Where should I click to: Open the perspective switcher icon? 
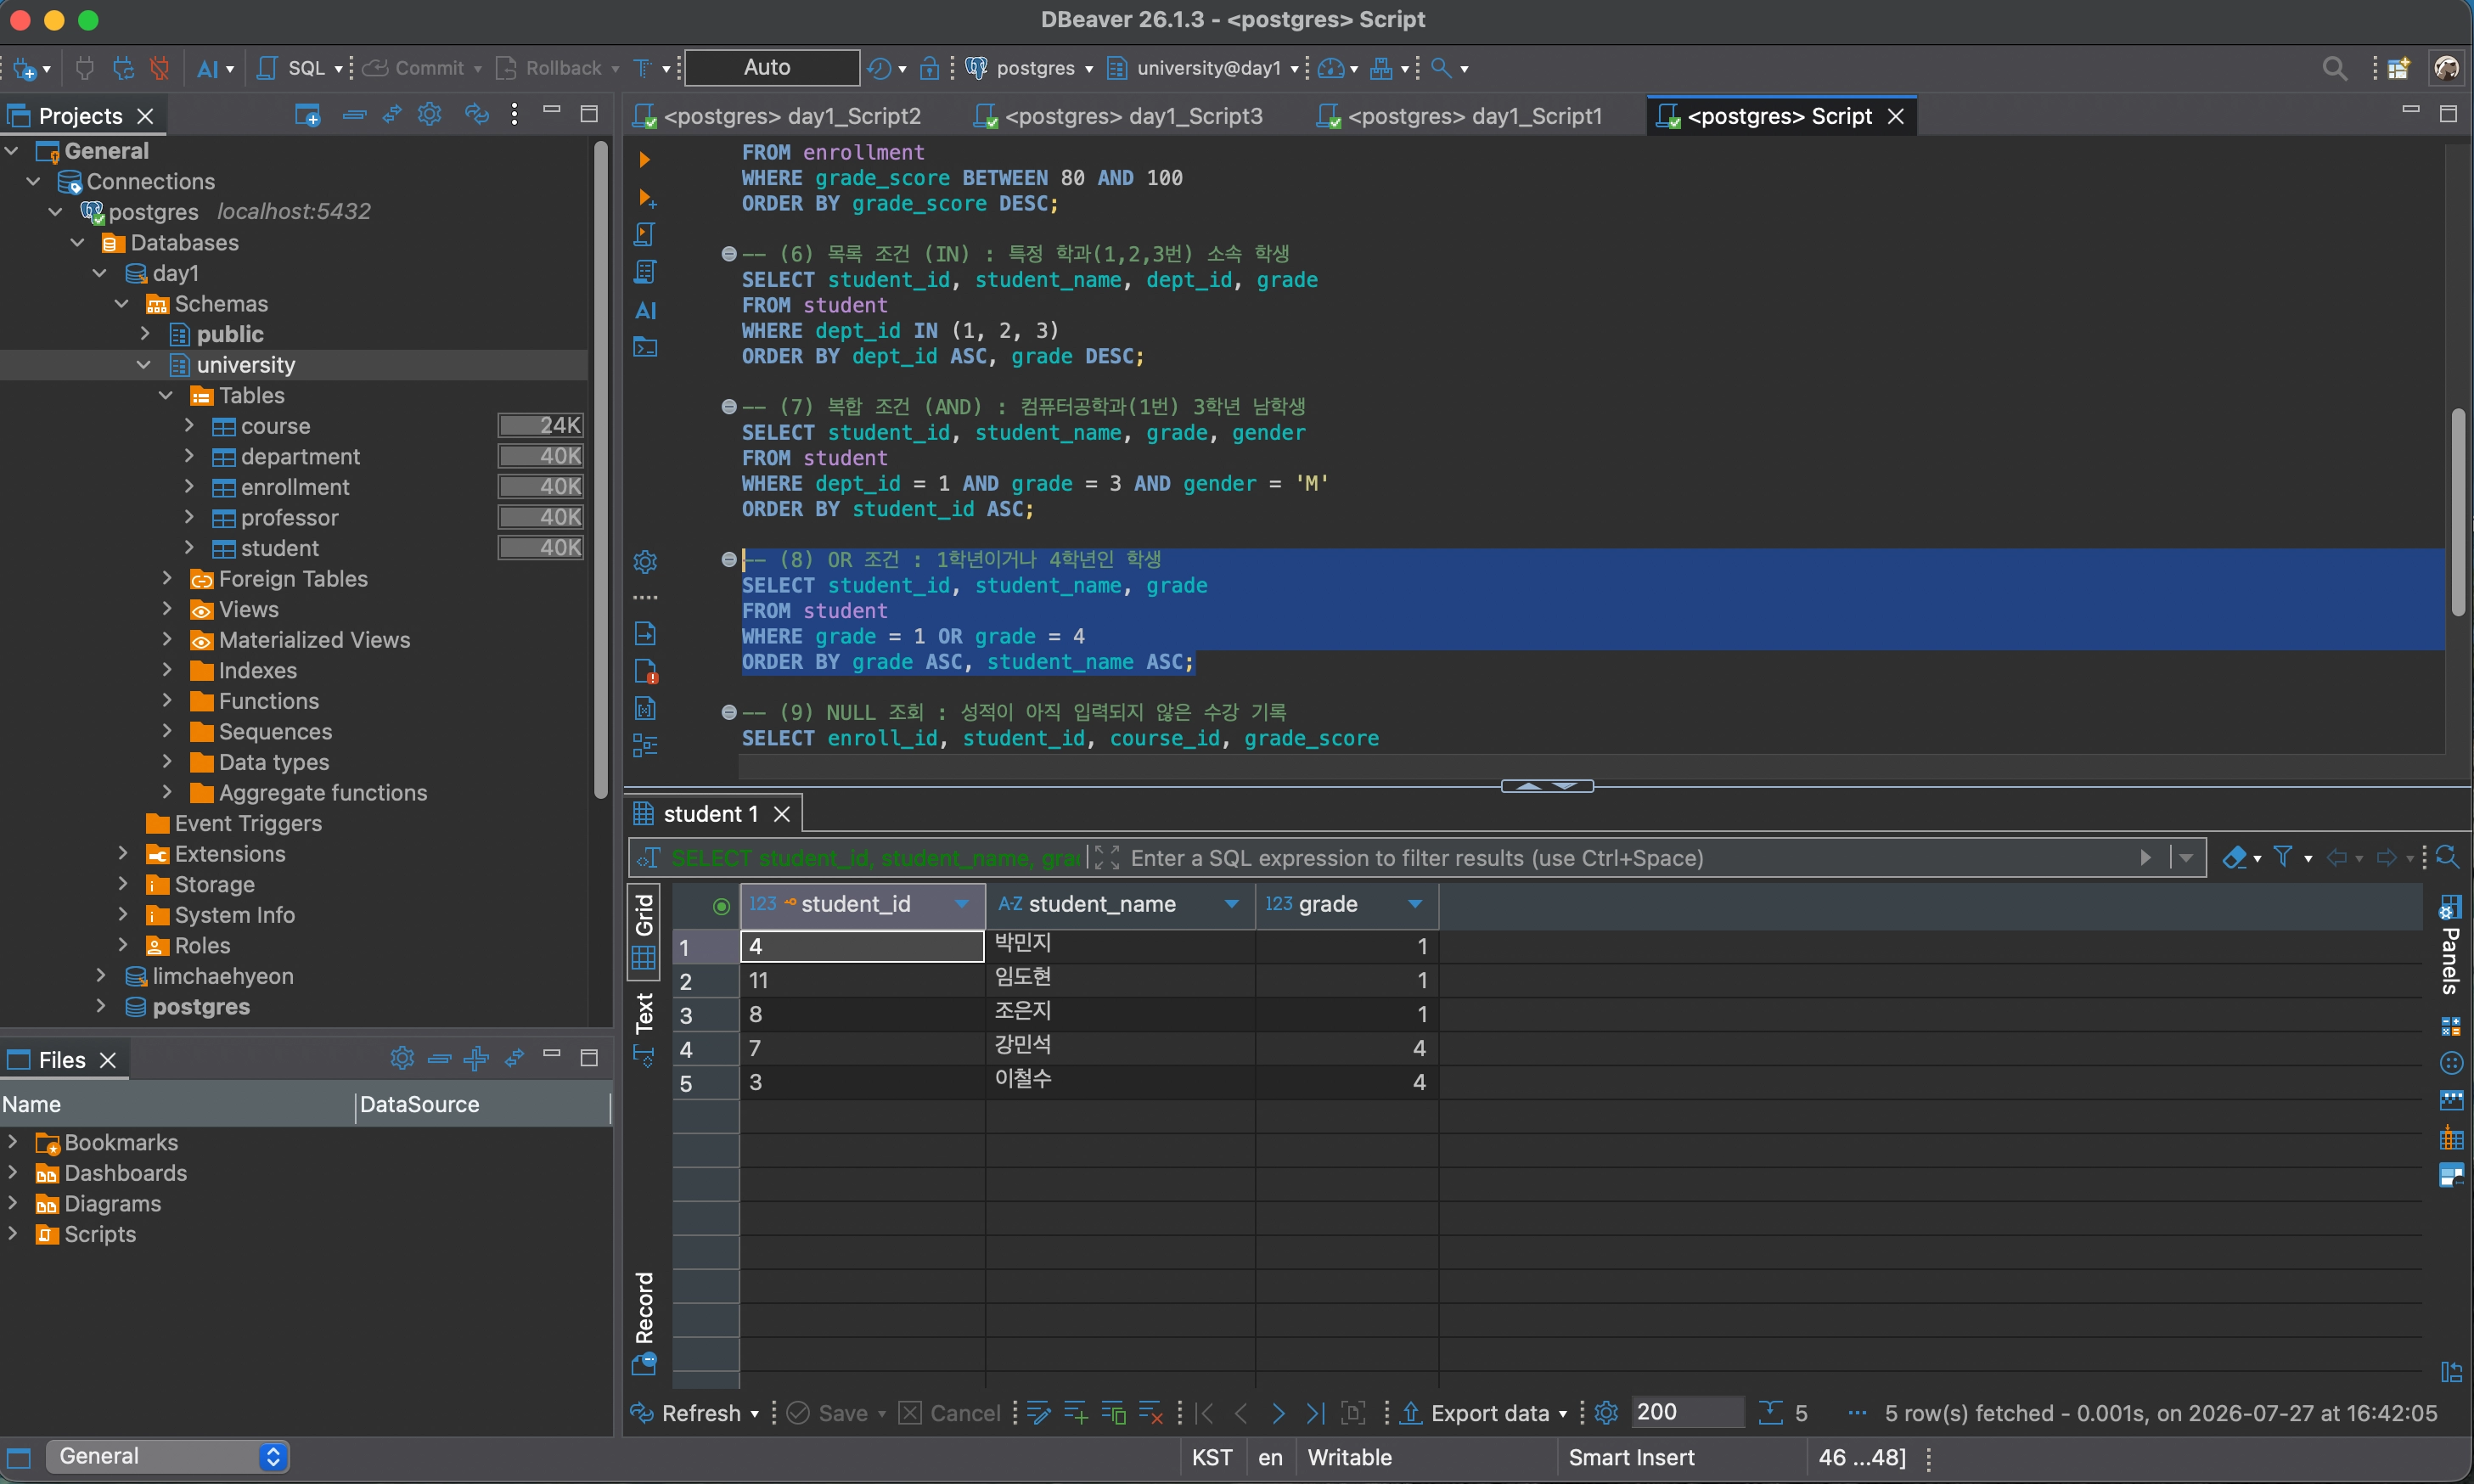click(x=2398, y=68)
